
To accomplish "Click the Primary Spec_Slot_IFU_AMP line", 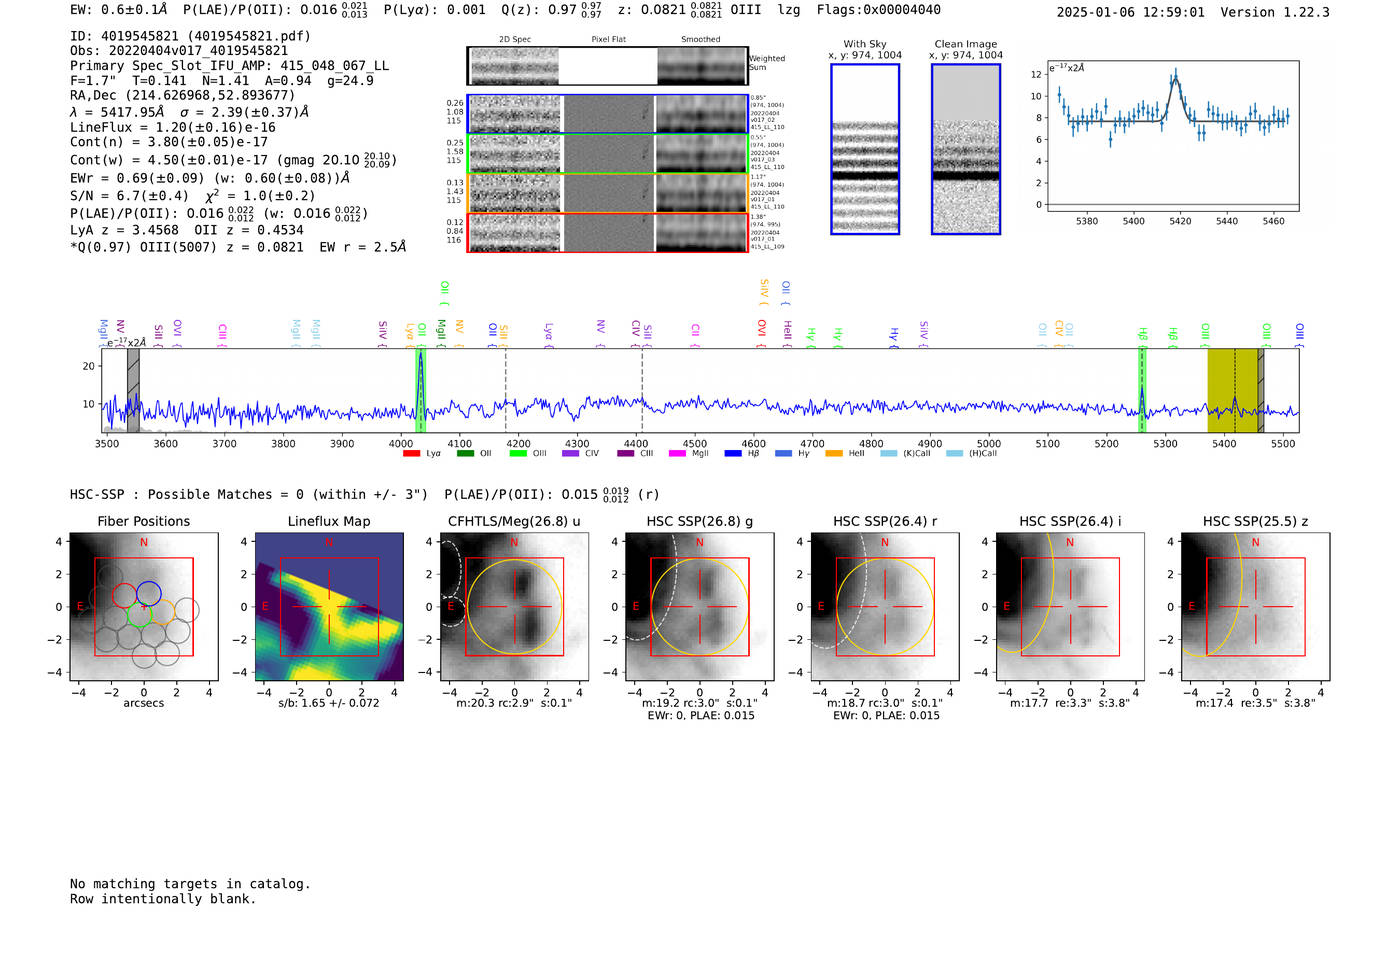I will 229,66.
